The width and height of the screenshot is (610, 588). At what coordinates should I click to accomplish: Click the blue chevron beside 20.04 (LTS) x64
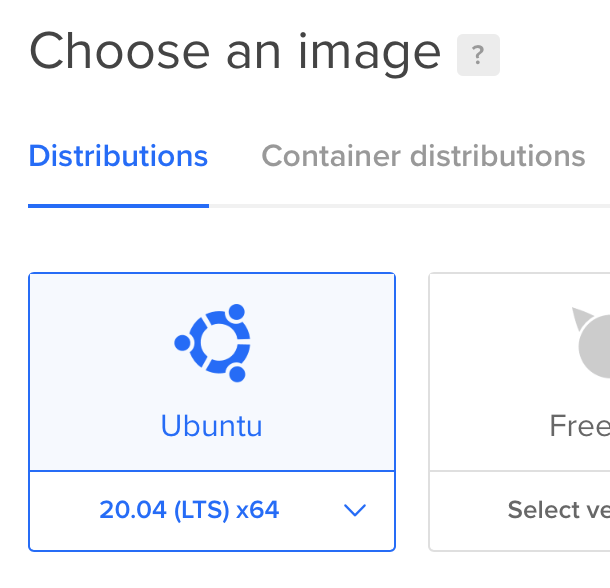pyautogui.click(x=355, y=510)
